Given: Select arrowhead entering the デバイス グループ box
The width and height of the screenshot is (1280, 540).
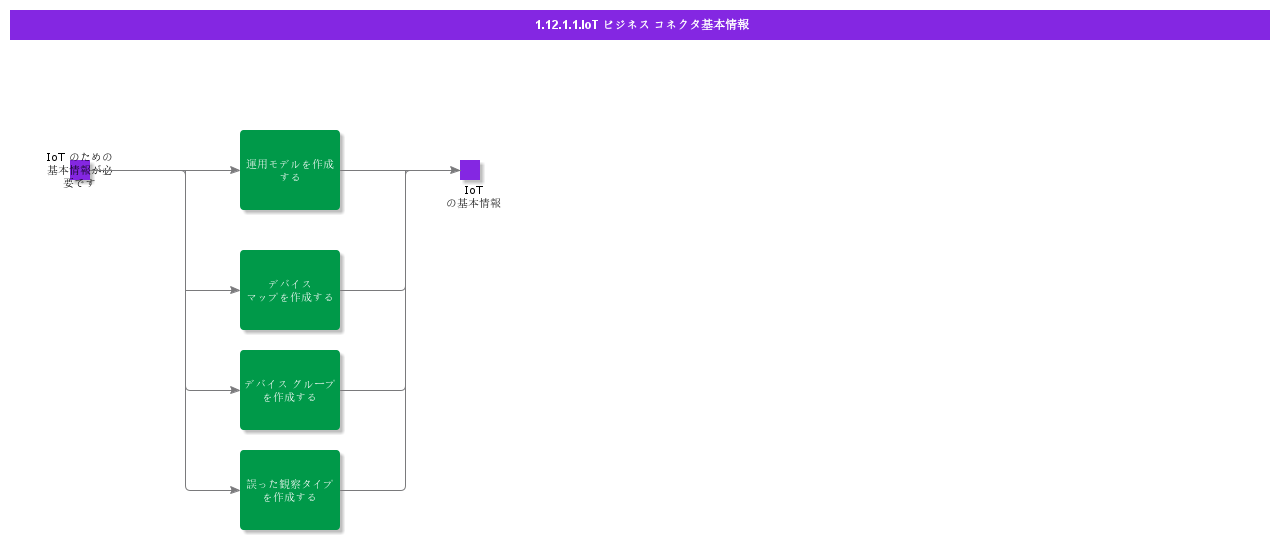Looking at the screenshot, I should pyautogui.click(x=234, y=390).
